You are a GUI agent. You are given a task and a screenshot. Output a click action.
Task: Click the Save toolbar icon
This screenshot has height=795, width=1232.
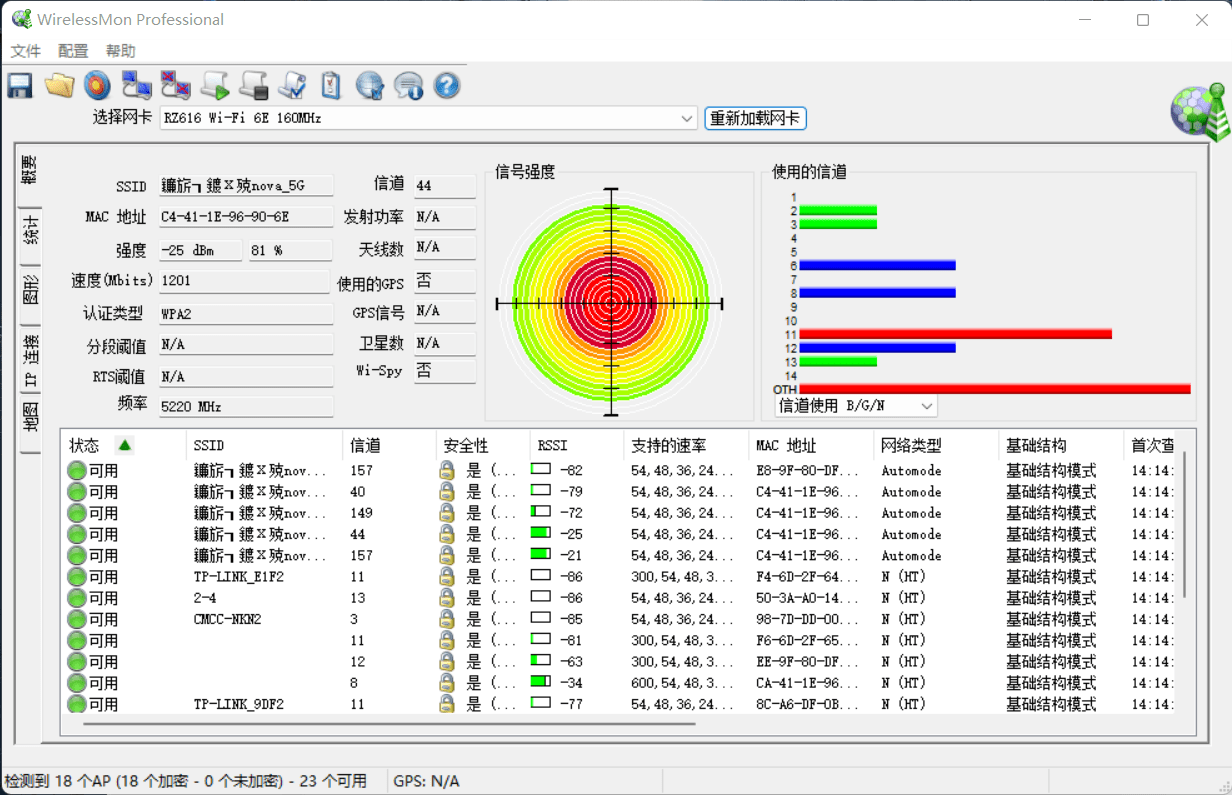[18, 85]
